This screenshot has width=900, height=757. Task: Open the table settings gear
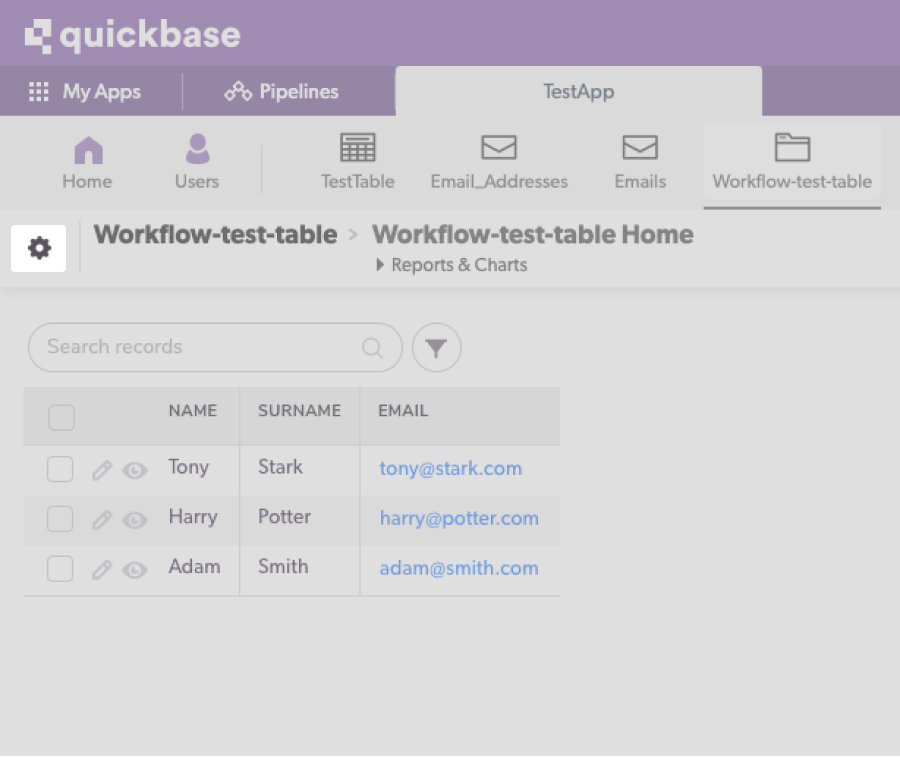[38, 247]
